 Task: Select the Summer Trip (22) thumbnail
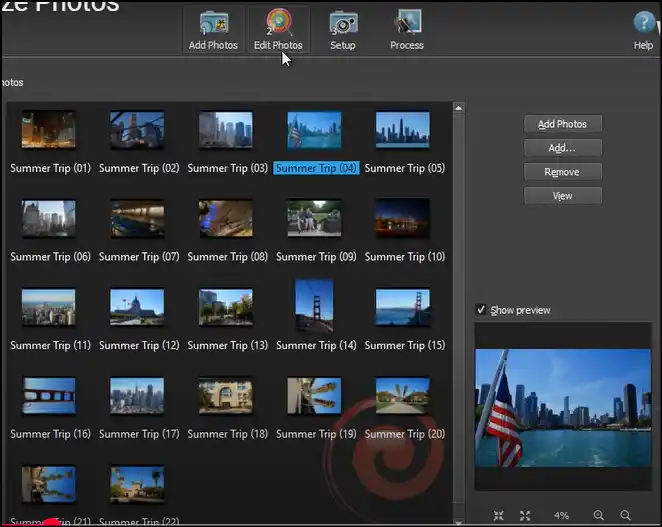[137, 484]
